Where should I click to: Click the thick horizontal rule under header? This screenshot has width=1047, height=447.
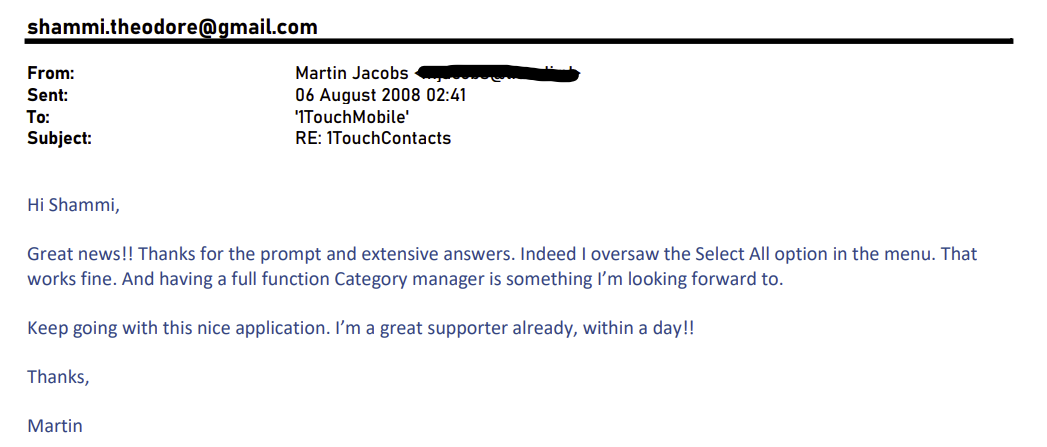point(520,42)
